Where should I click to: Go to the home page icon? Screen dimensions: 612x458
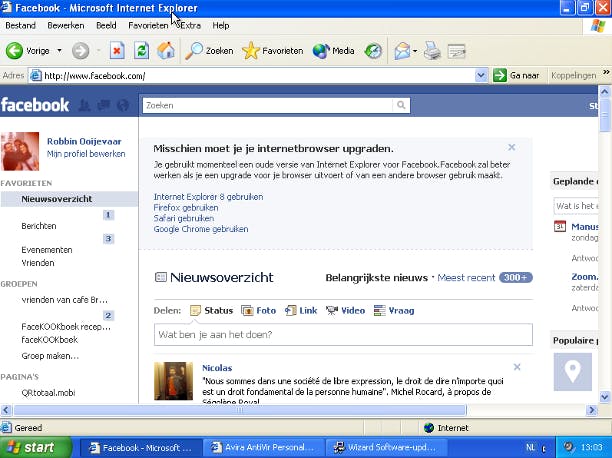tap(166, 51)
